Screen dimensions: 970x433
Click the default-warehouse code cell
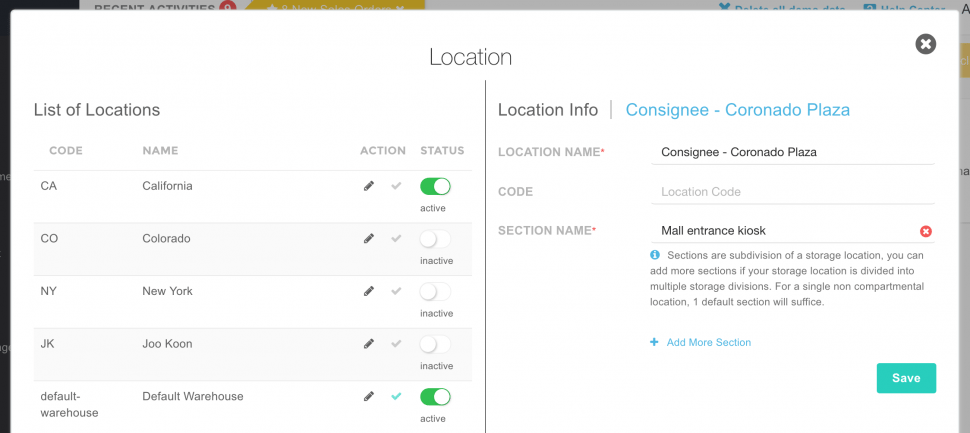[69, 404]
